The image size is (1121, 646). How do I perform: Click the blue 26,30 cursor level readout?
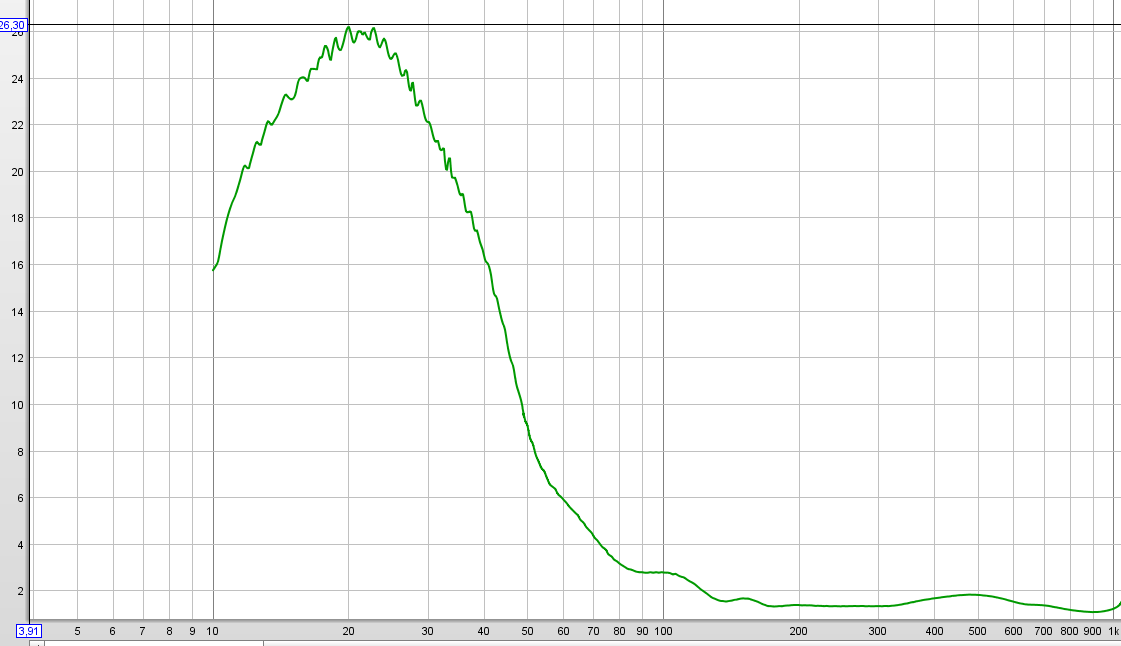pos(12,25)
